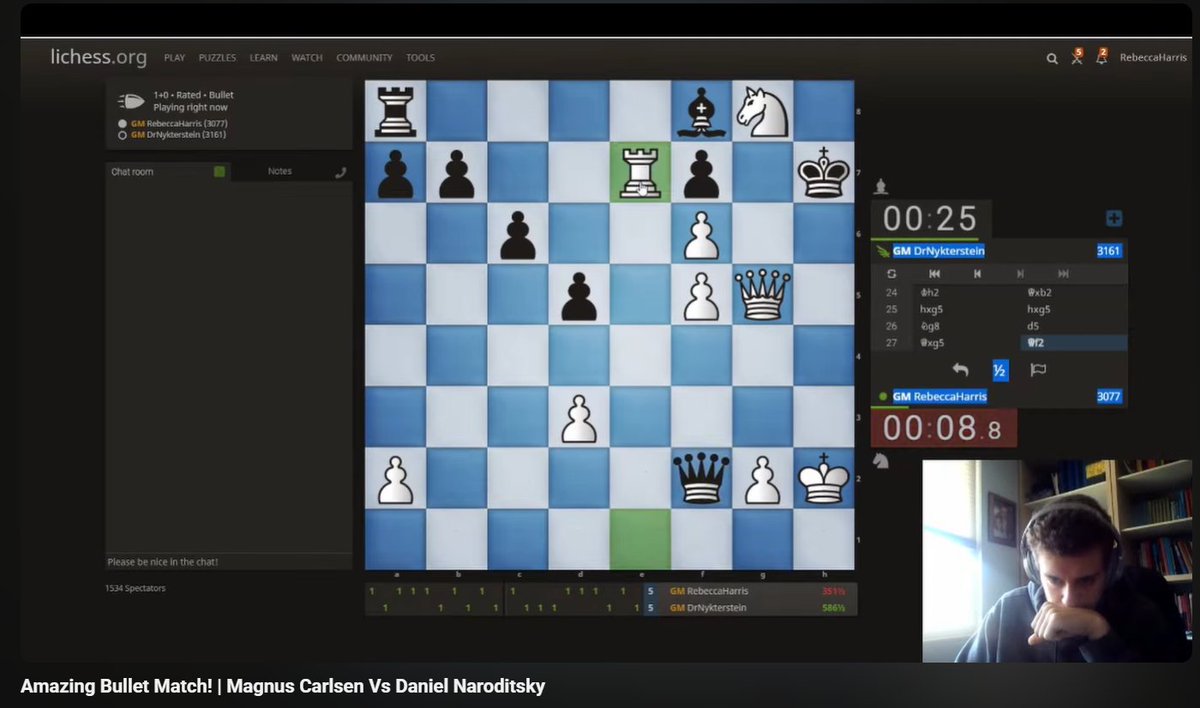Viewport: 1200px width, 708px height.
Task: Click the search magnifier icon
Action: (1052, 58)
